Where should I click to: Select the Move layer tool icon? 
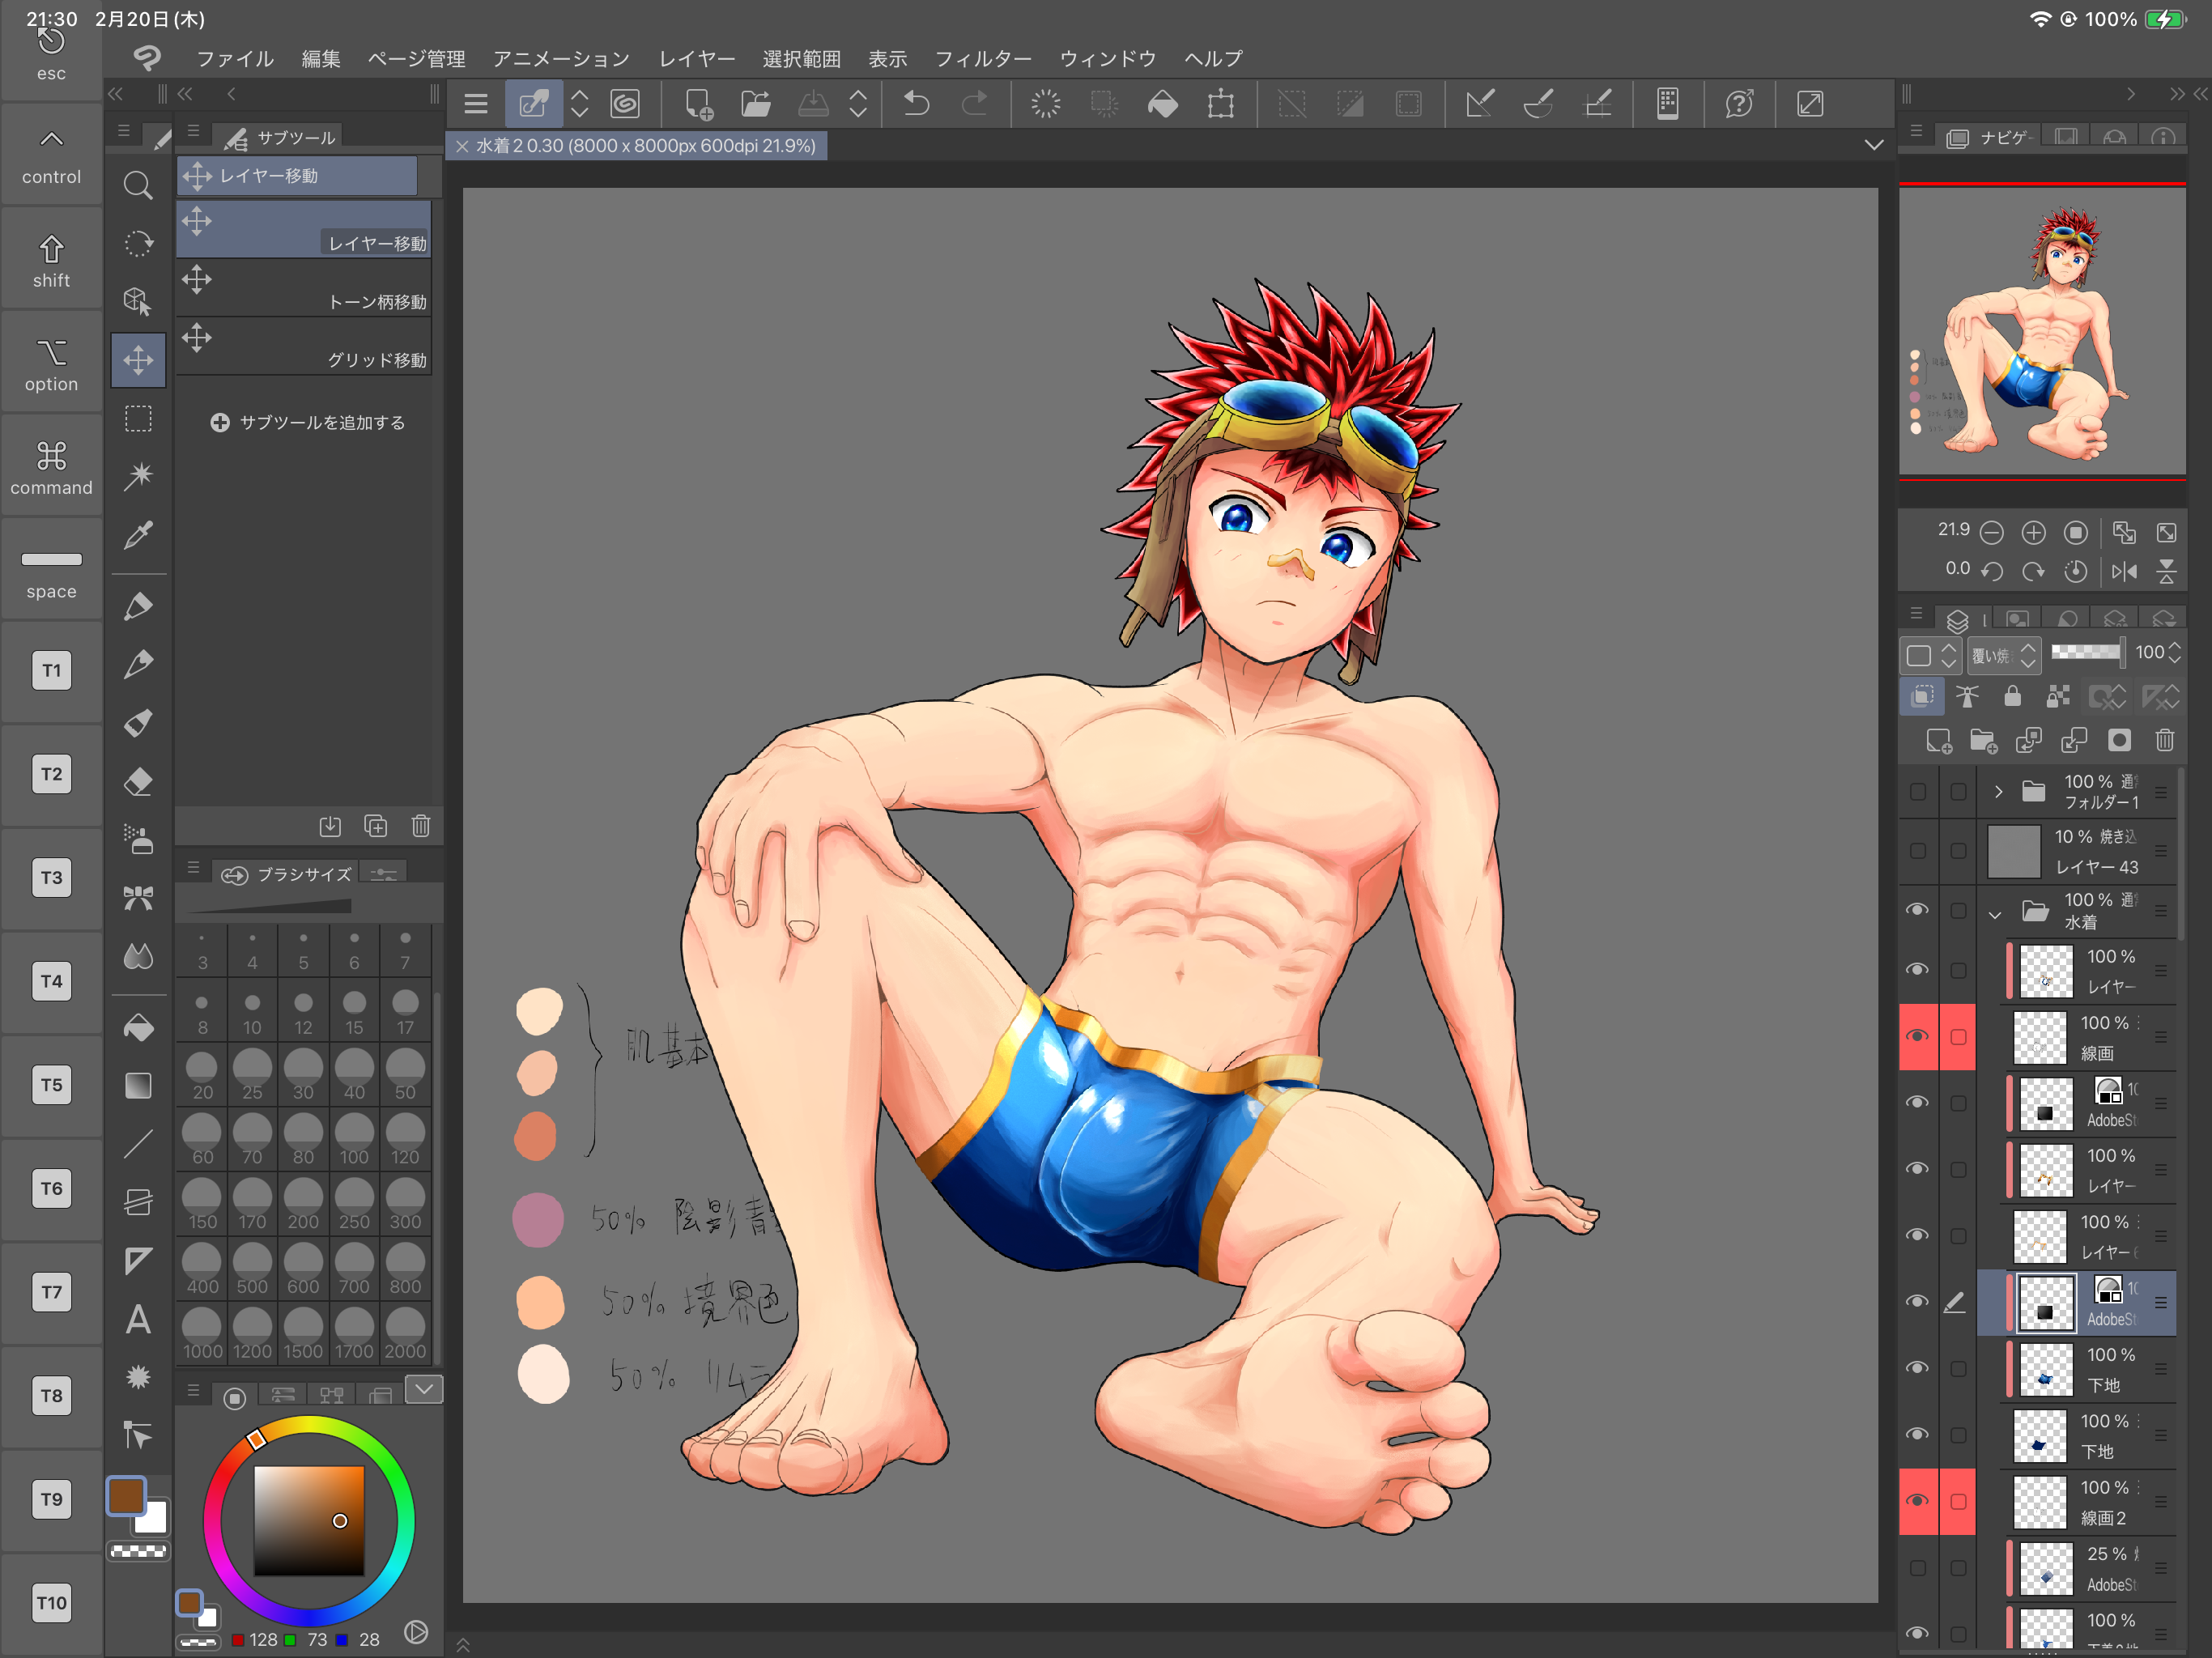[138, 360]
